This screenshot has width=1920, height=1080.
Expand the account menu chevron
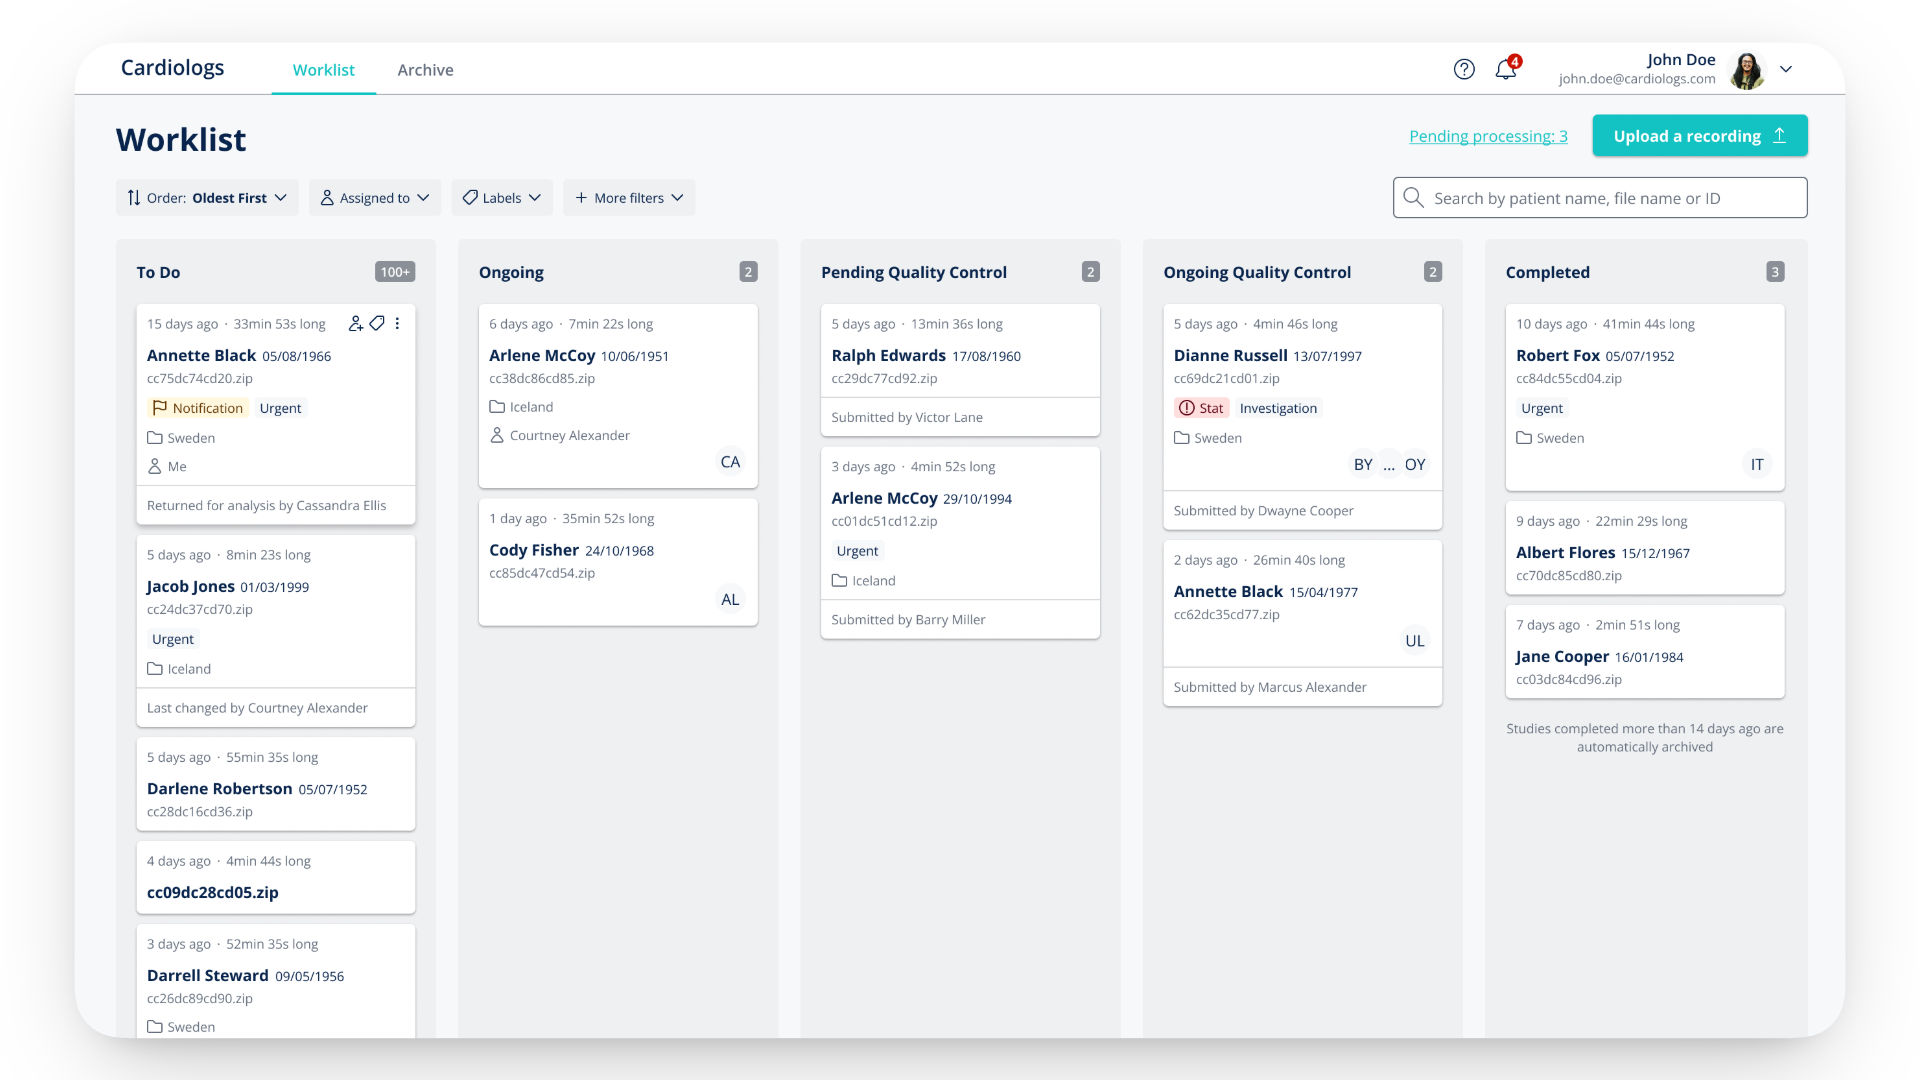(1786, 69)
